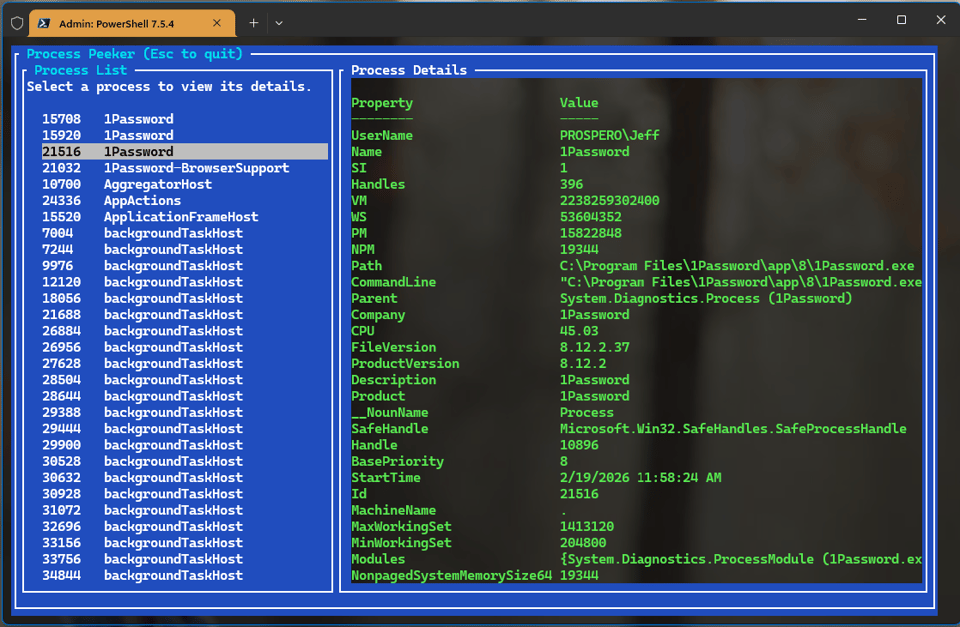Click the StartTime value in details
The image size is (960, 627).
click(640, 478)
